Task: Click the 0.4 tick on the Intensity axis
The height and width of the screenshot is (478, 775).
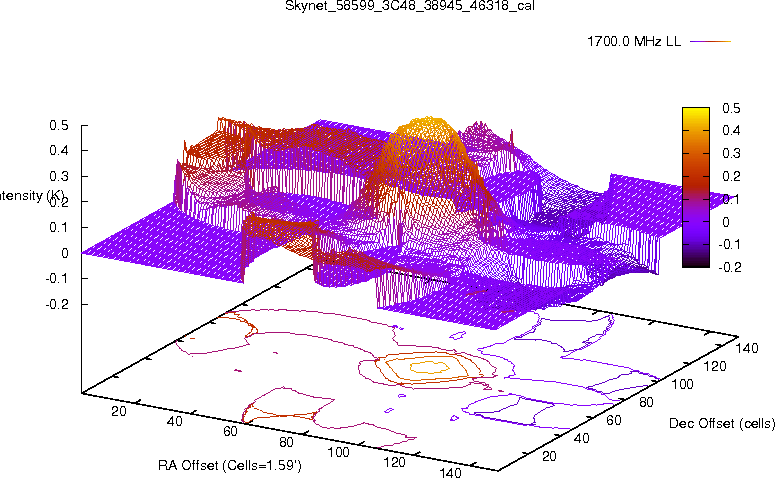Action: pos(59,150)
